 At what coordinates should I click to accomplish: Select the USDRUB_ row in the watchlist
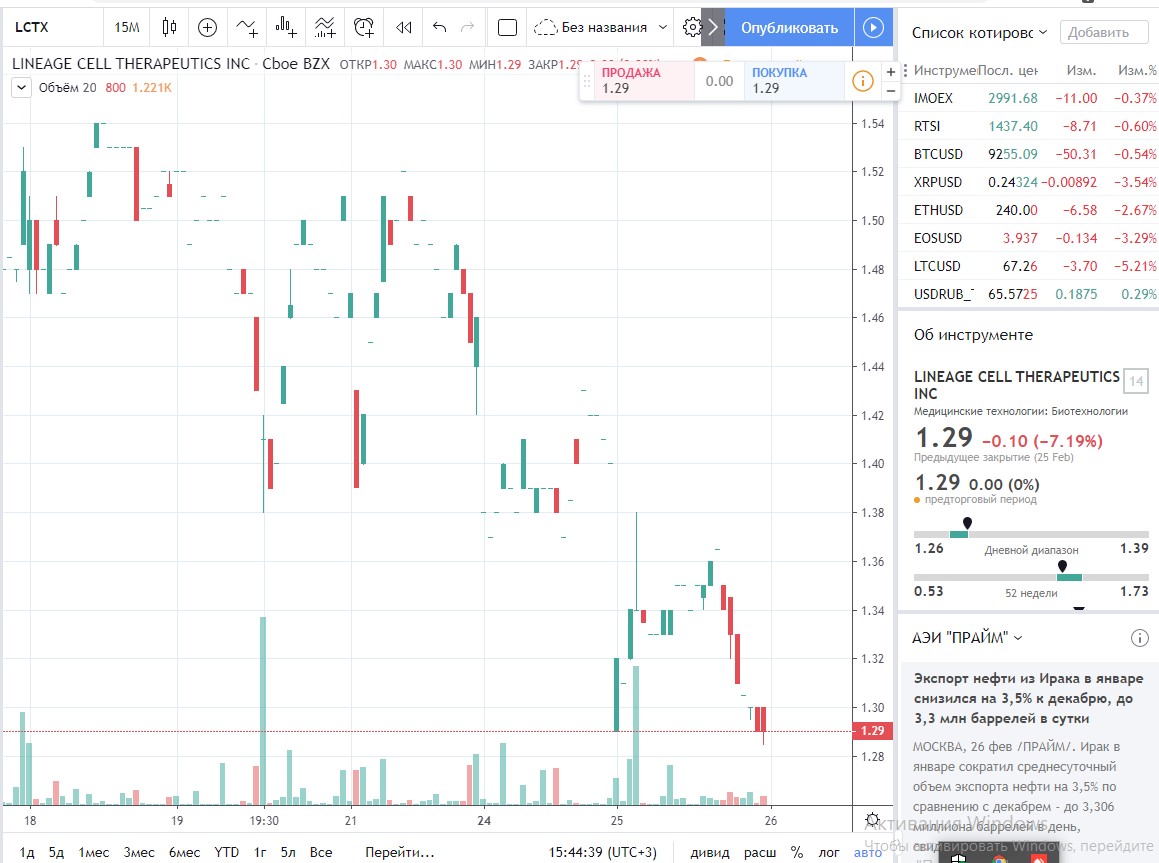(1028, 294)
